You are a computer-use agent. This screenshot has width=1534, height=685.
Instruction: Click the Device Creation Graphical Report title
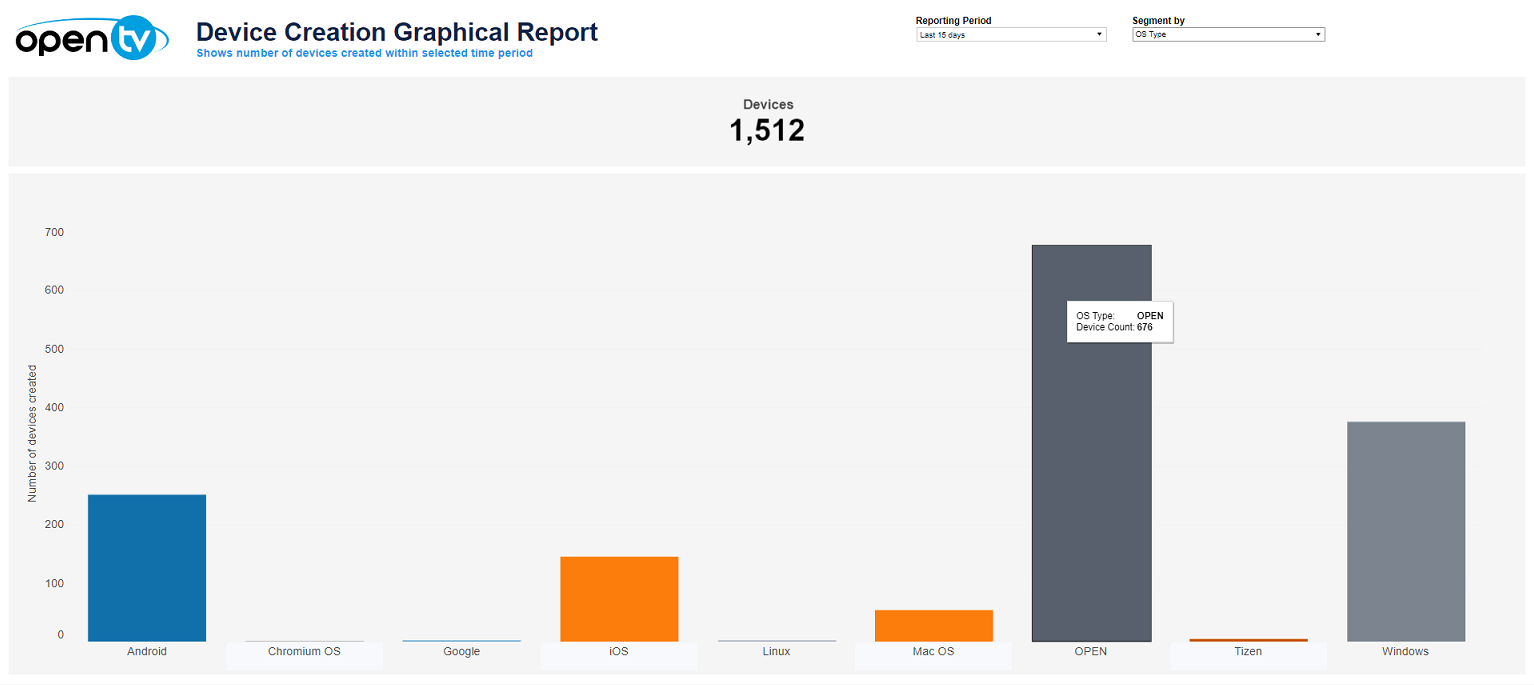point(397,32)
